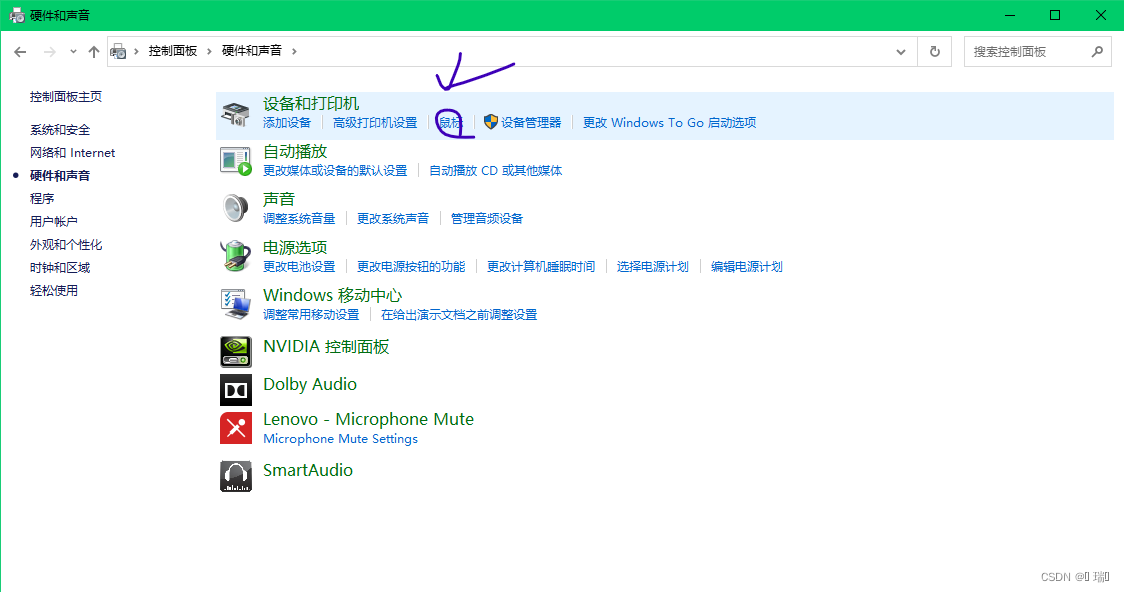Click 调整系统音量 link
Image resolution: width=1124 pixels, height=592 pixels.
(300, 219)
